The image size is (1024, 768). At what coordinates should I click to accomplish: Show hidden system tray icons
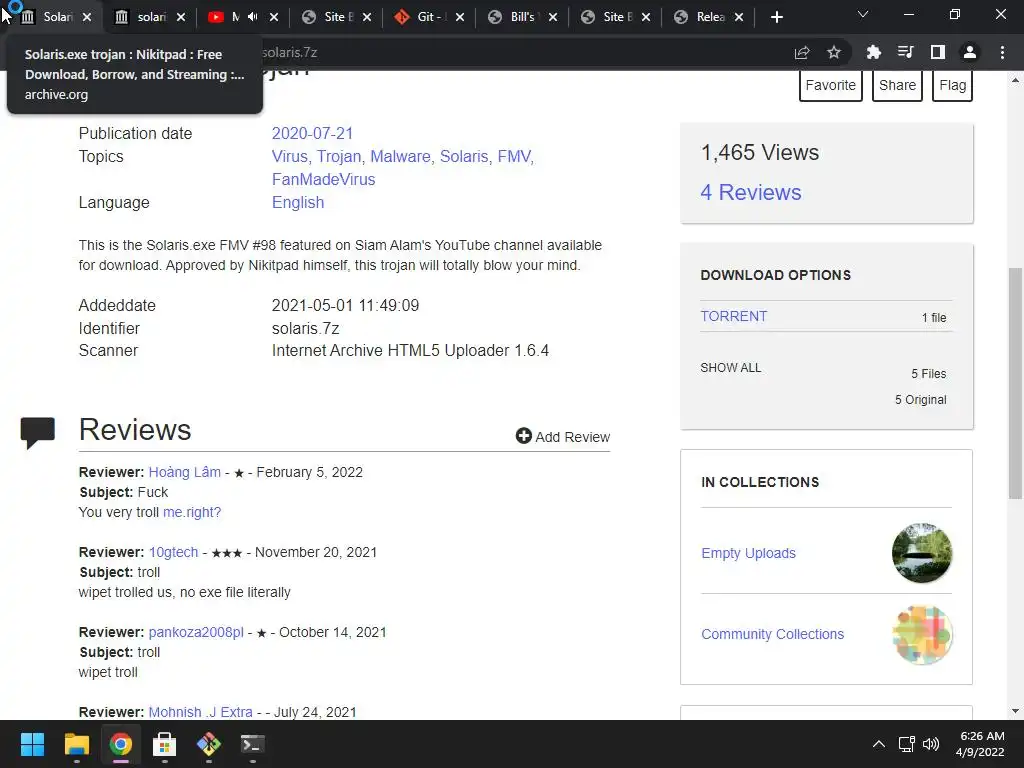click(x=879, y=744)
